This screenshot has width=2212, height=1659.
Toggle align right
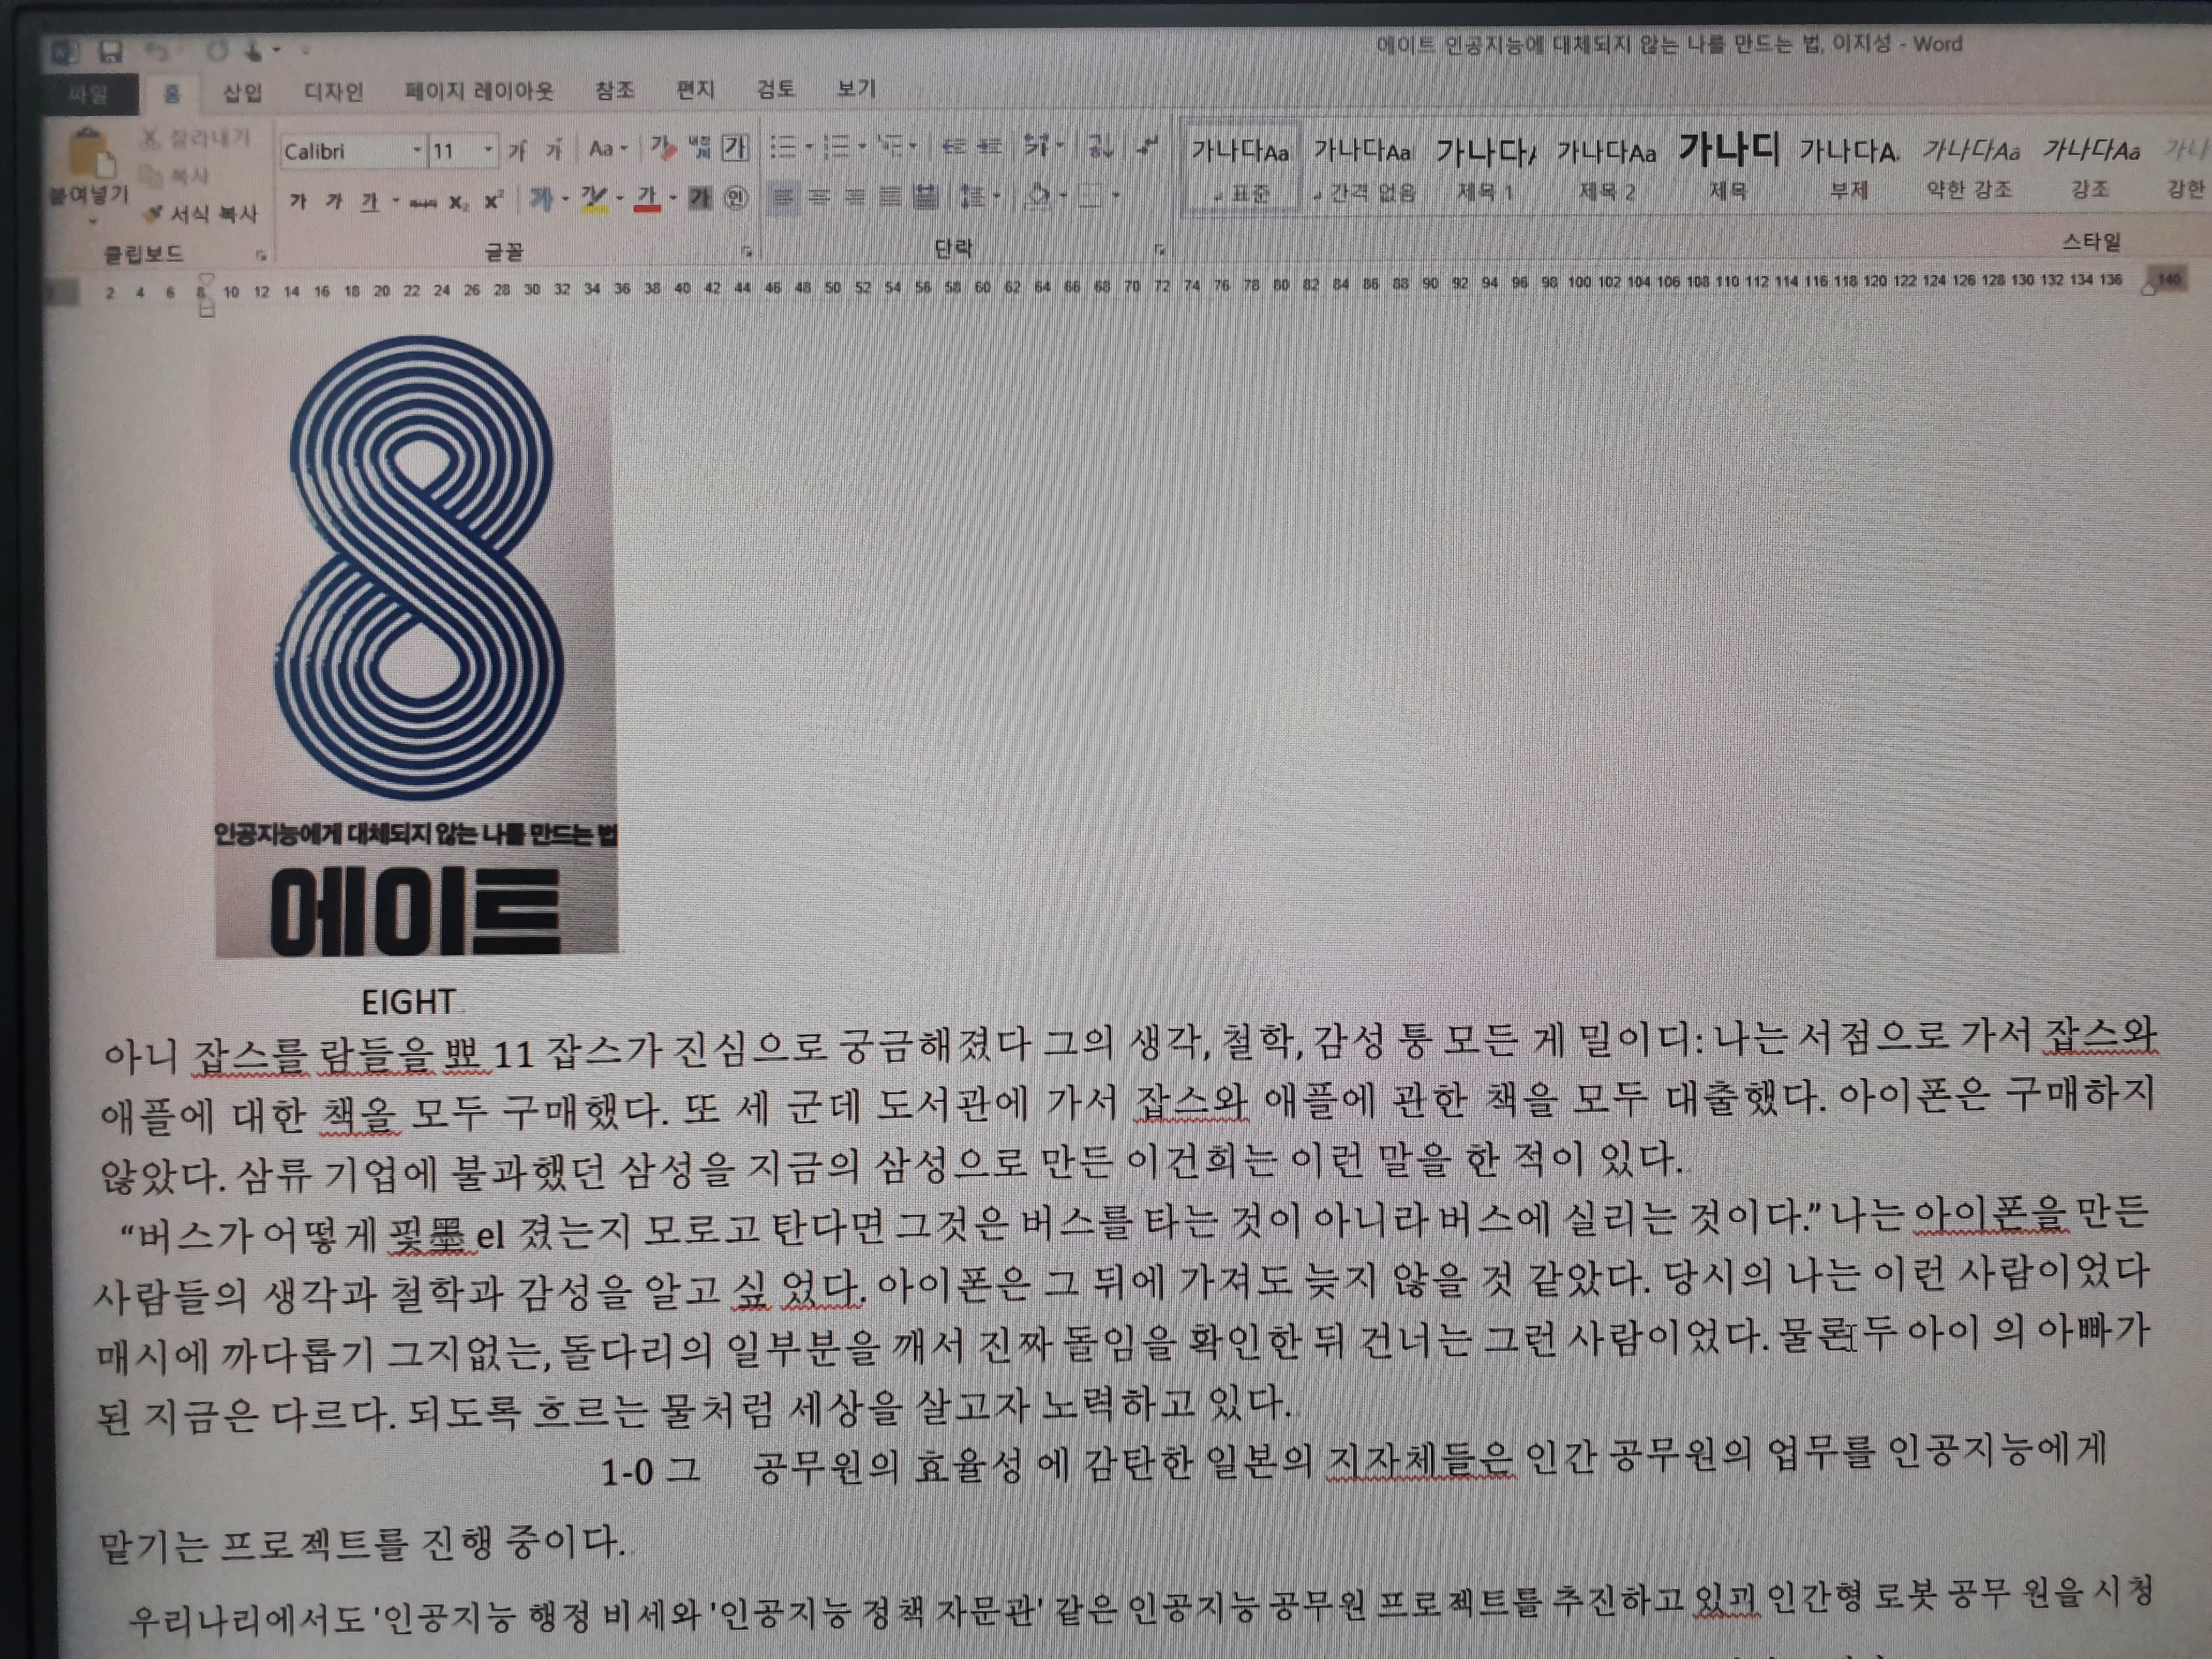point(855,197)
